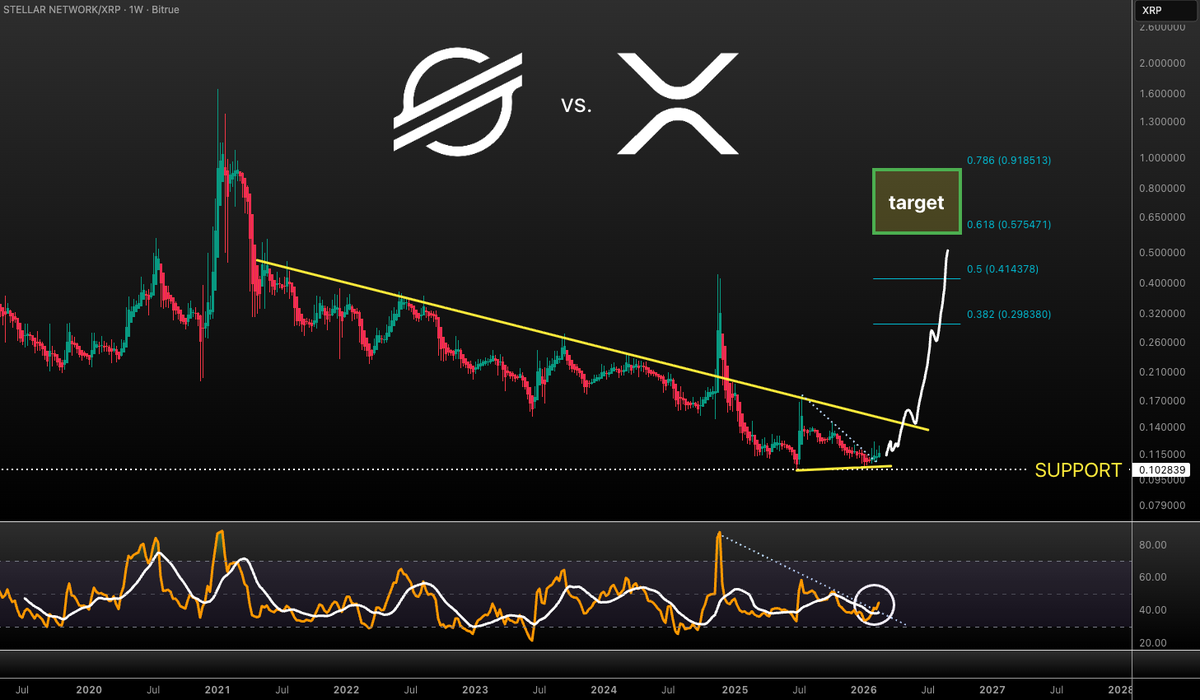Select the long yellow descending trendline
Screen dimensions: 1200x700
point(593,345)
